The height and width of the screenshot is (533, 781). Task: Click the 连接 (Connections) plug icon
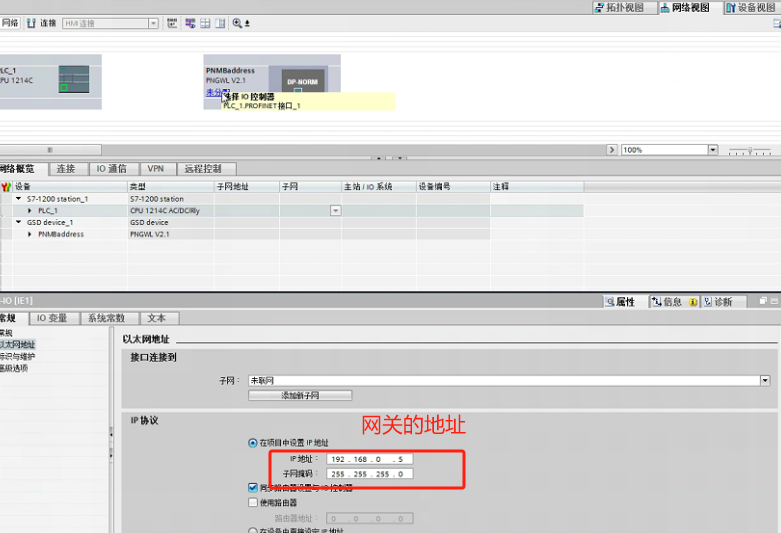coord(31,23)
